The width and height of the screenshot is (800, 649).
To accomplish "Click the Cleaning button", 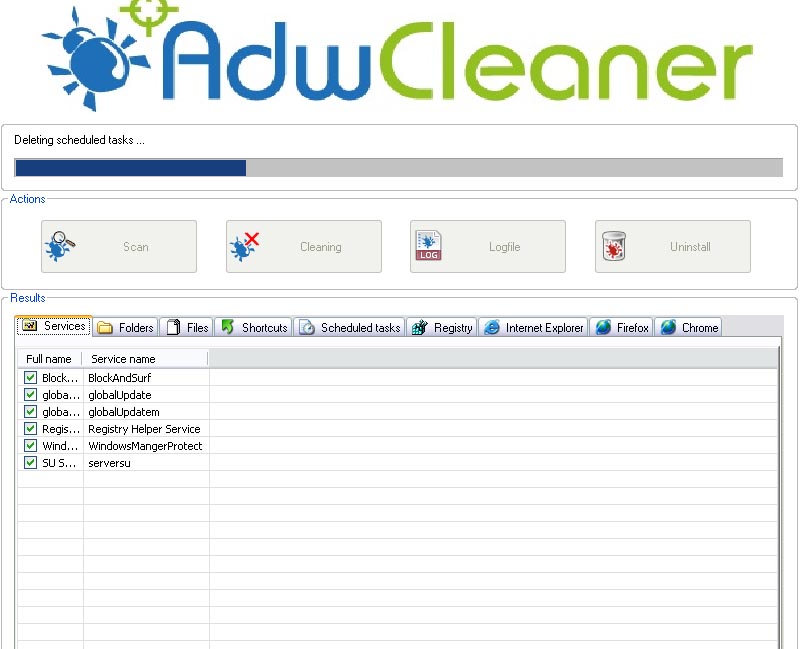I will [x=304, y=246].
